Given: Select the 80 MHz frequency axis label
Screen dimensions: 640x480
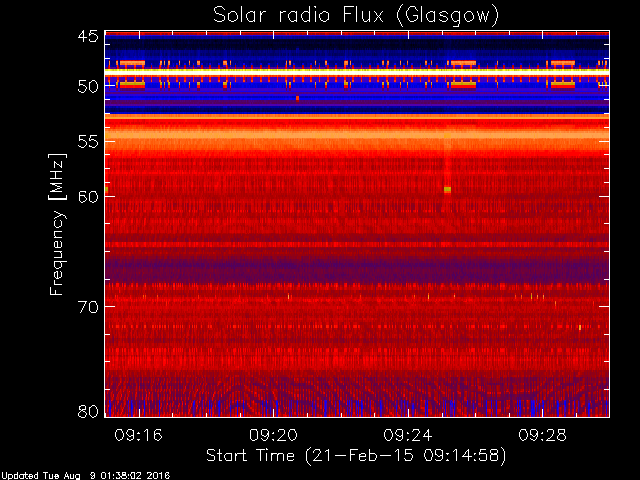Looking at the screenshot, I should [88, 411].
